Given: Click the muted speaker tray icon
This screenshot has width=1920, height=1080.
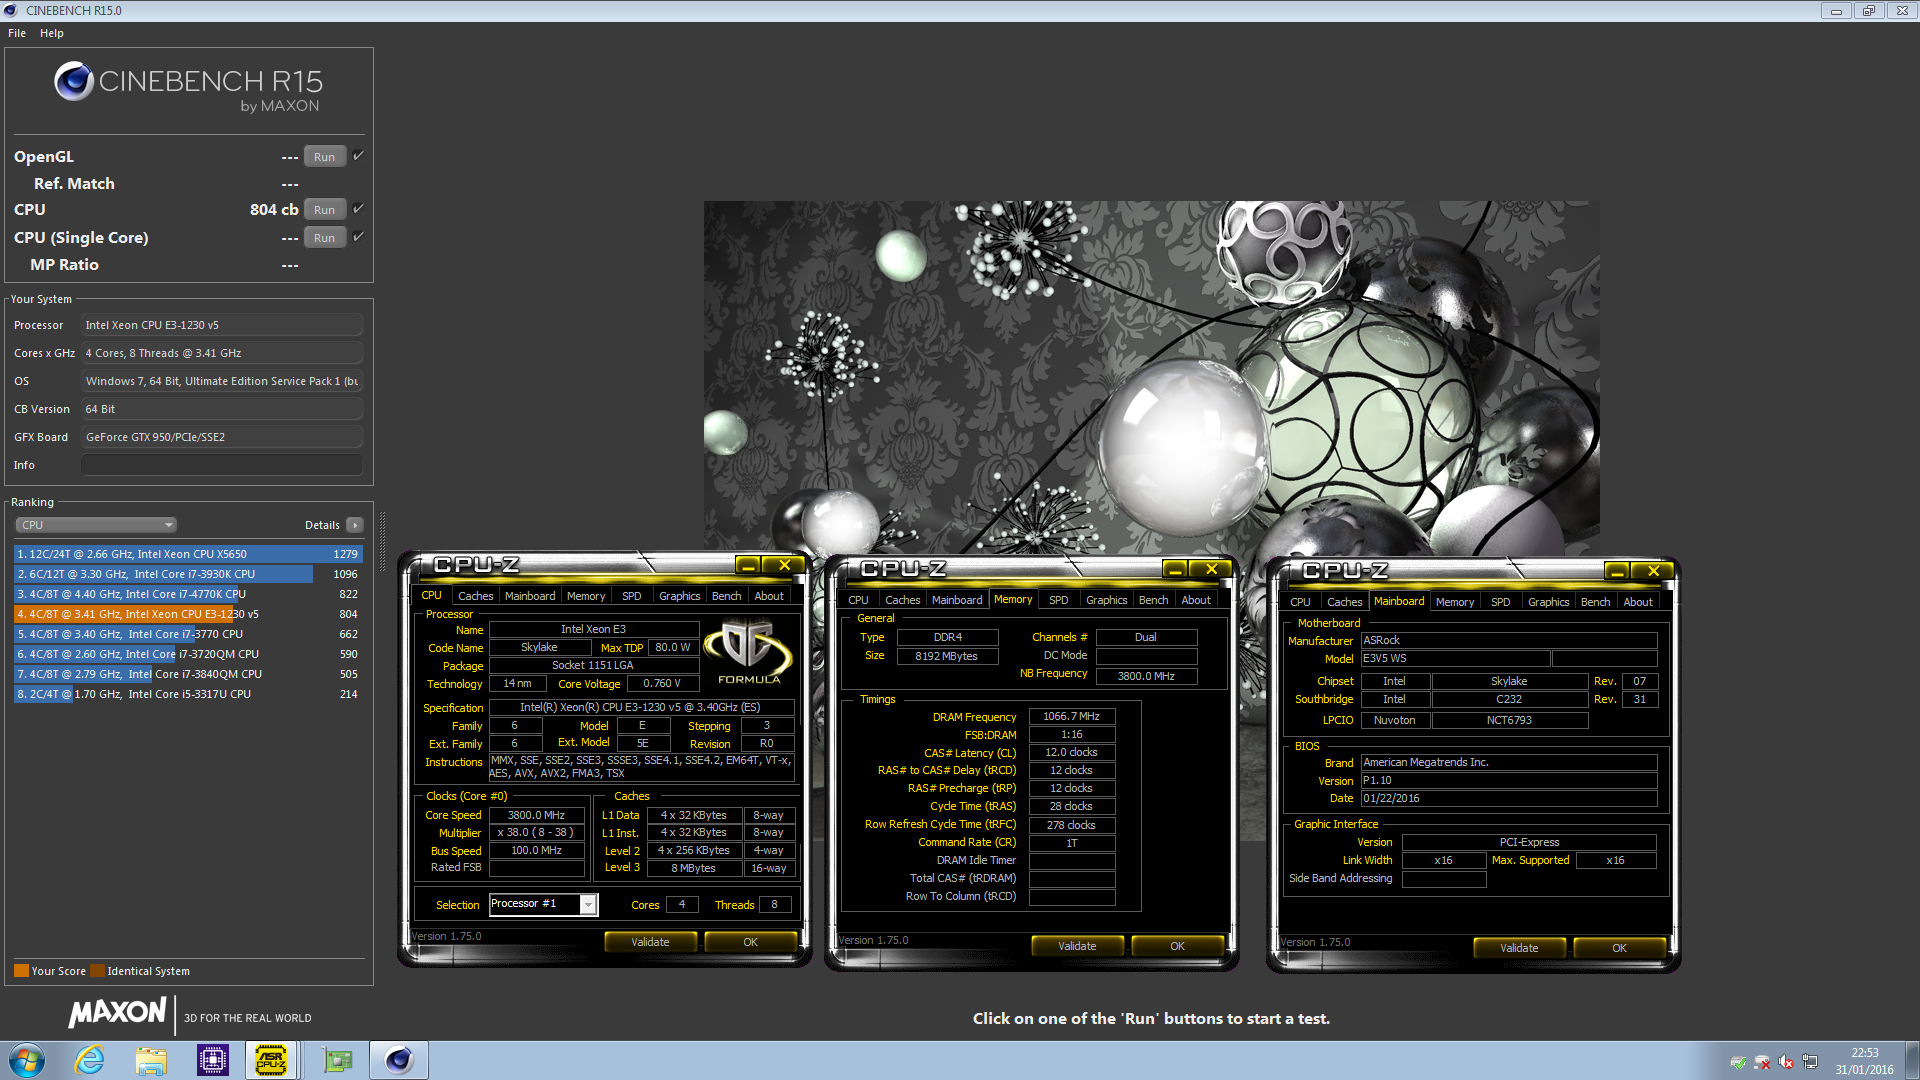Looking at the screenshot, I should tap(1786, 1062).
